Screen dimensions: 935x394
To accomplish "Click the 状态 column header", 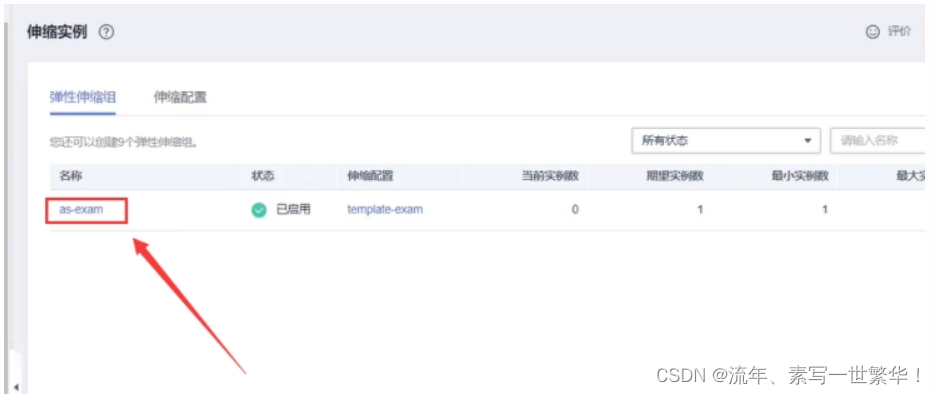I will point(263,176).
